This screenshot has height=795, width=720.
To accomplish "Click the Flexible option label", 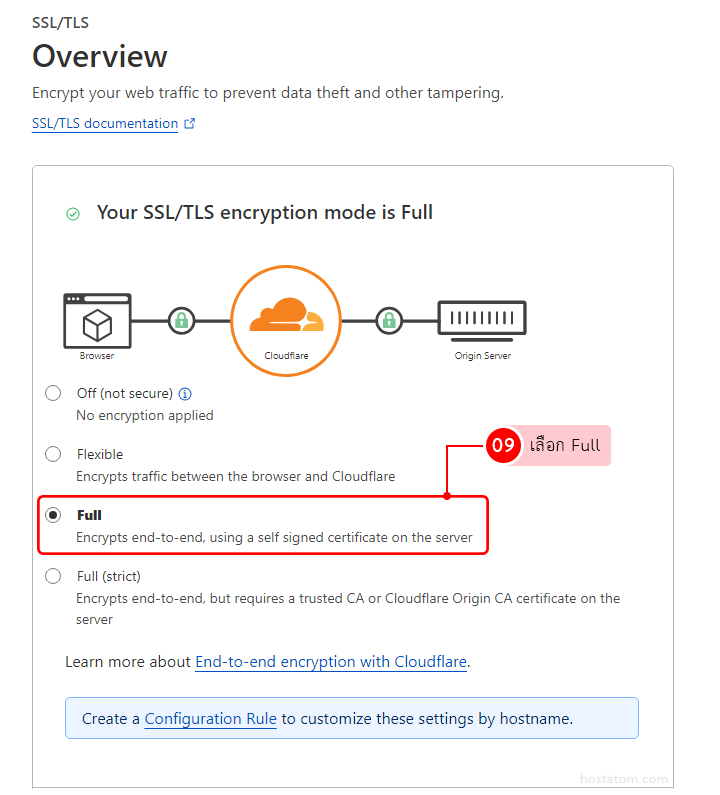I will pos(100,455).
